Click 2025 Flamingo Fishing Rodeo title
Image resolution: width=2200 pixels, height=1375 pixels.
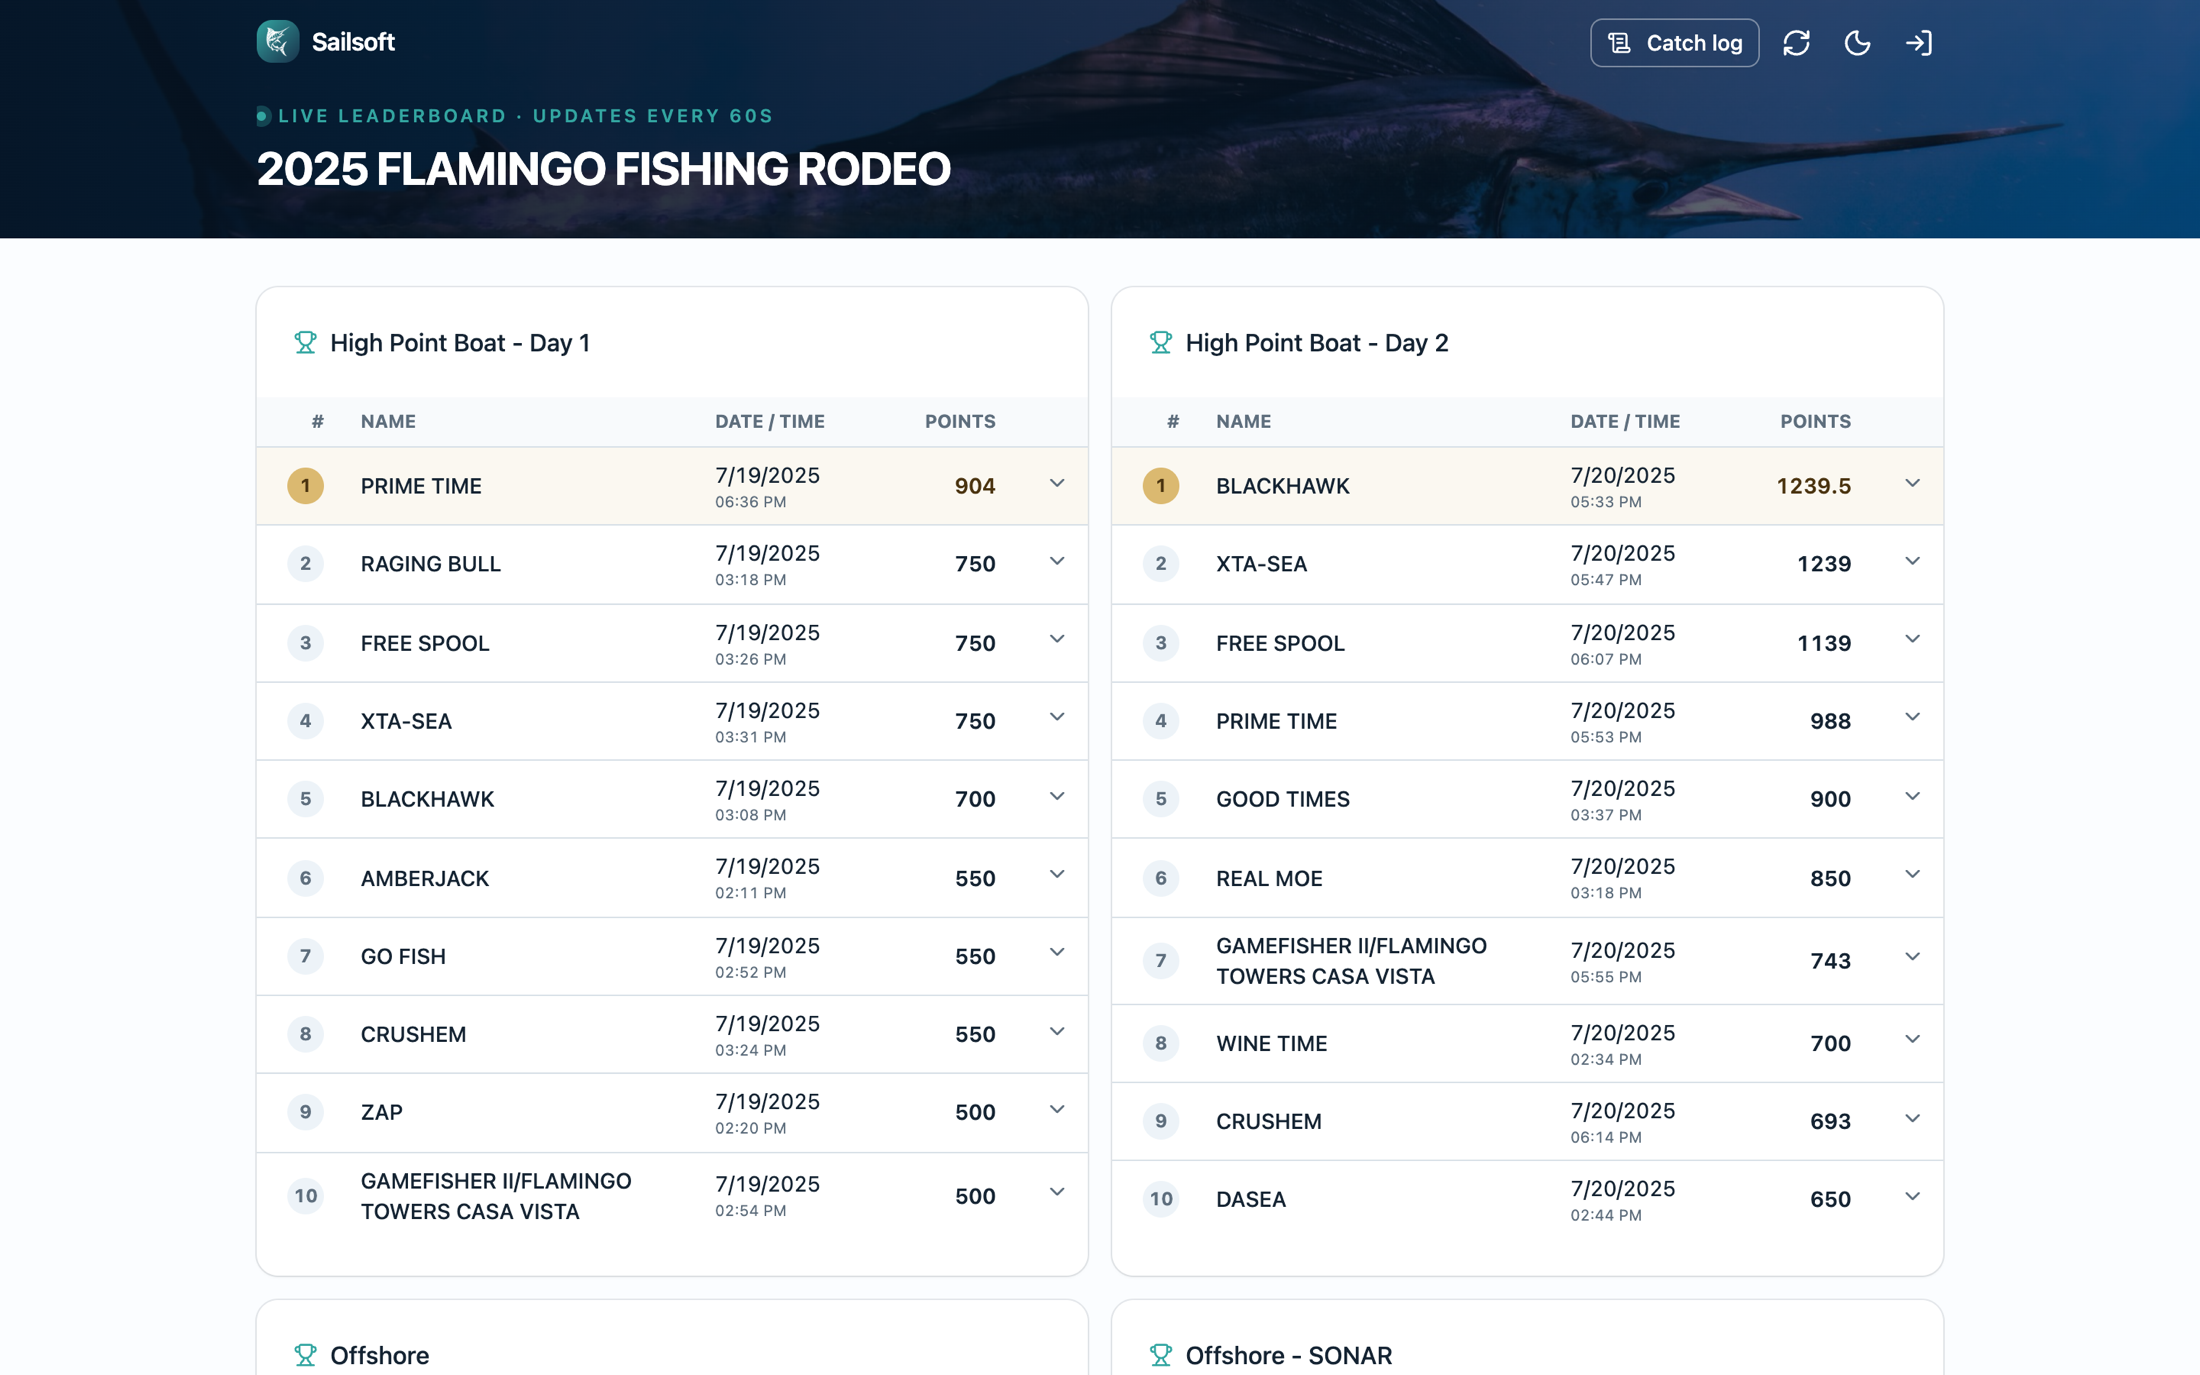tap(603, 168)
